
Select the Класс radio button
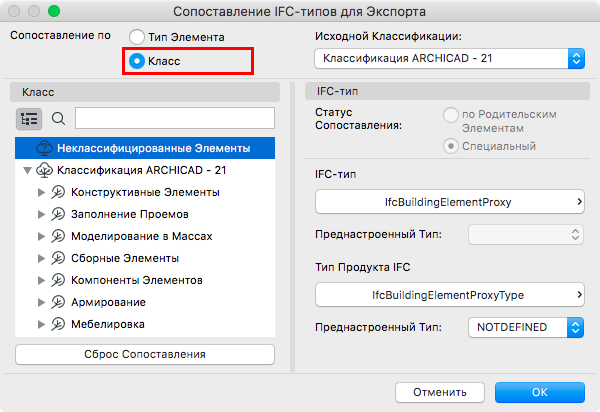click(137, 61)
